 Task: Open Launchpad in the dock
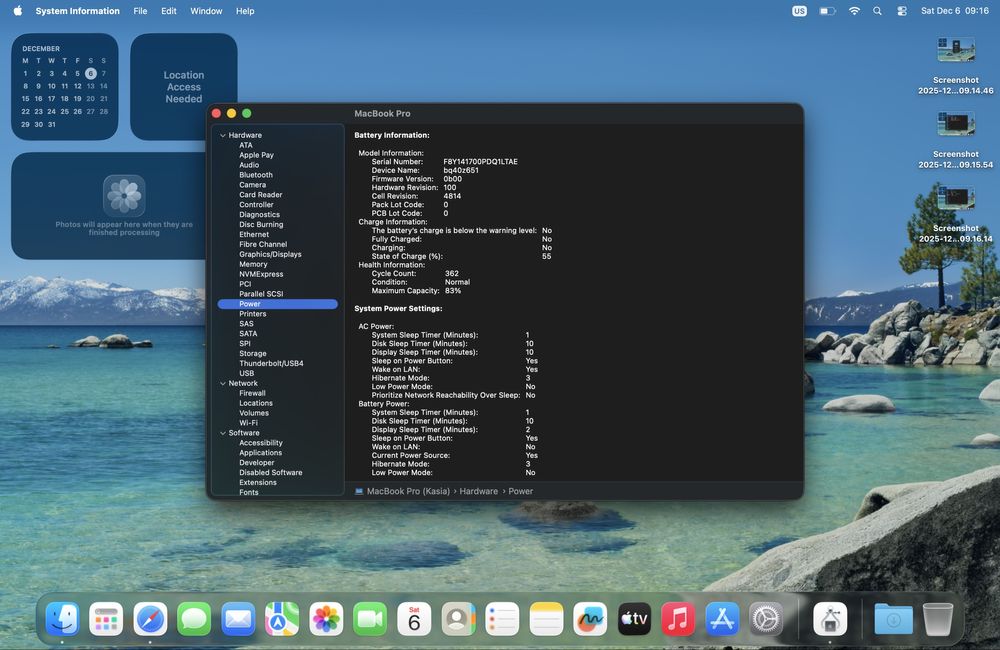(x=106, y=619)
